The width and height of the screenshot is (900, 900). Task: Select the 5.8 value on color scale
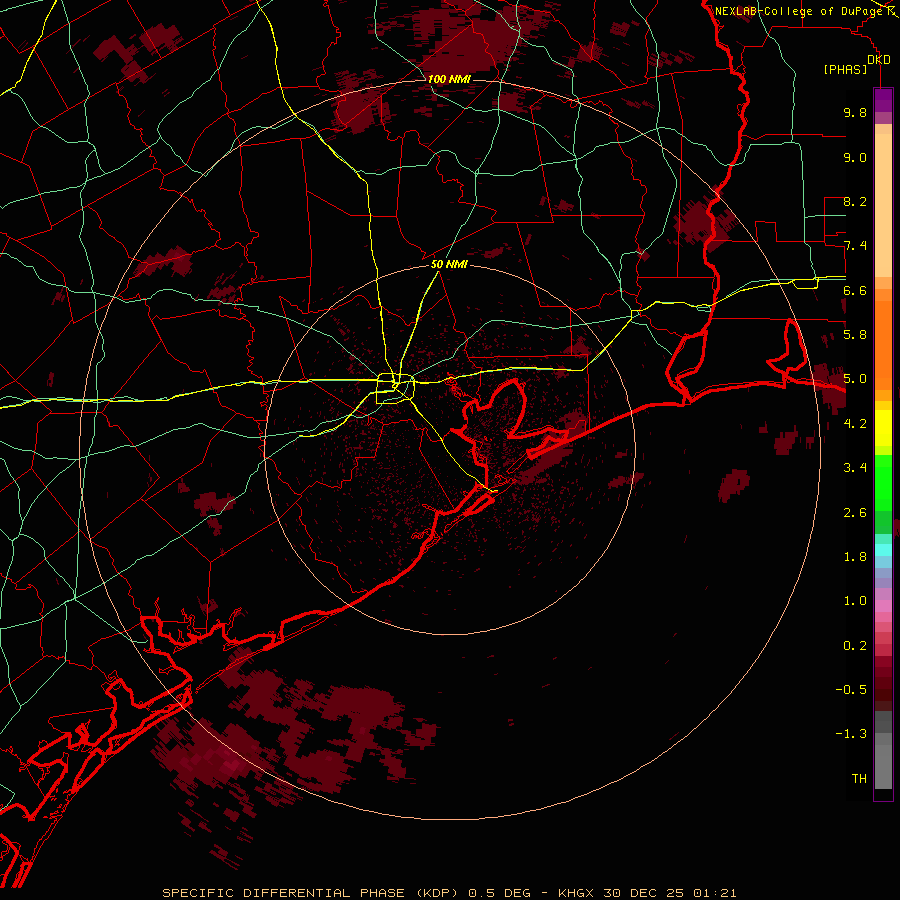(x=855, y=335)
